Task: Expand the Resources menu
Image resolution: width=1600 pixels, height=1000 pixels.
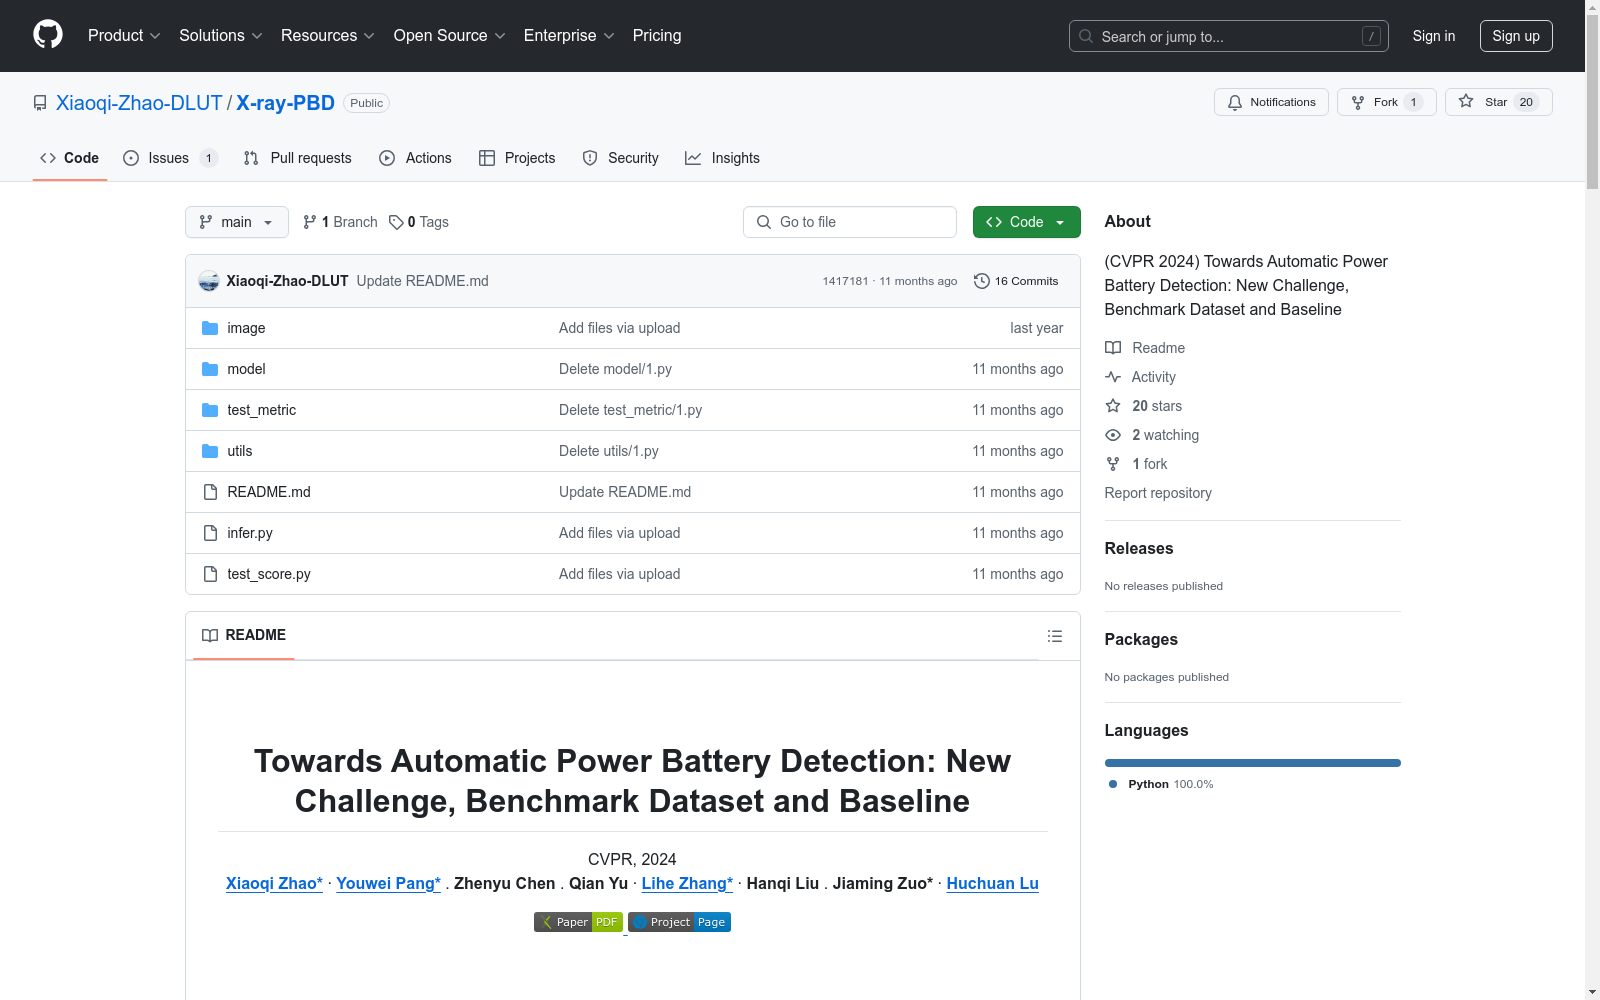Action: pos(328,36)
